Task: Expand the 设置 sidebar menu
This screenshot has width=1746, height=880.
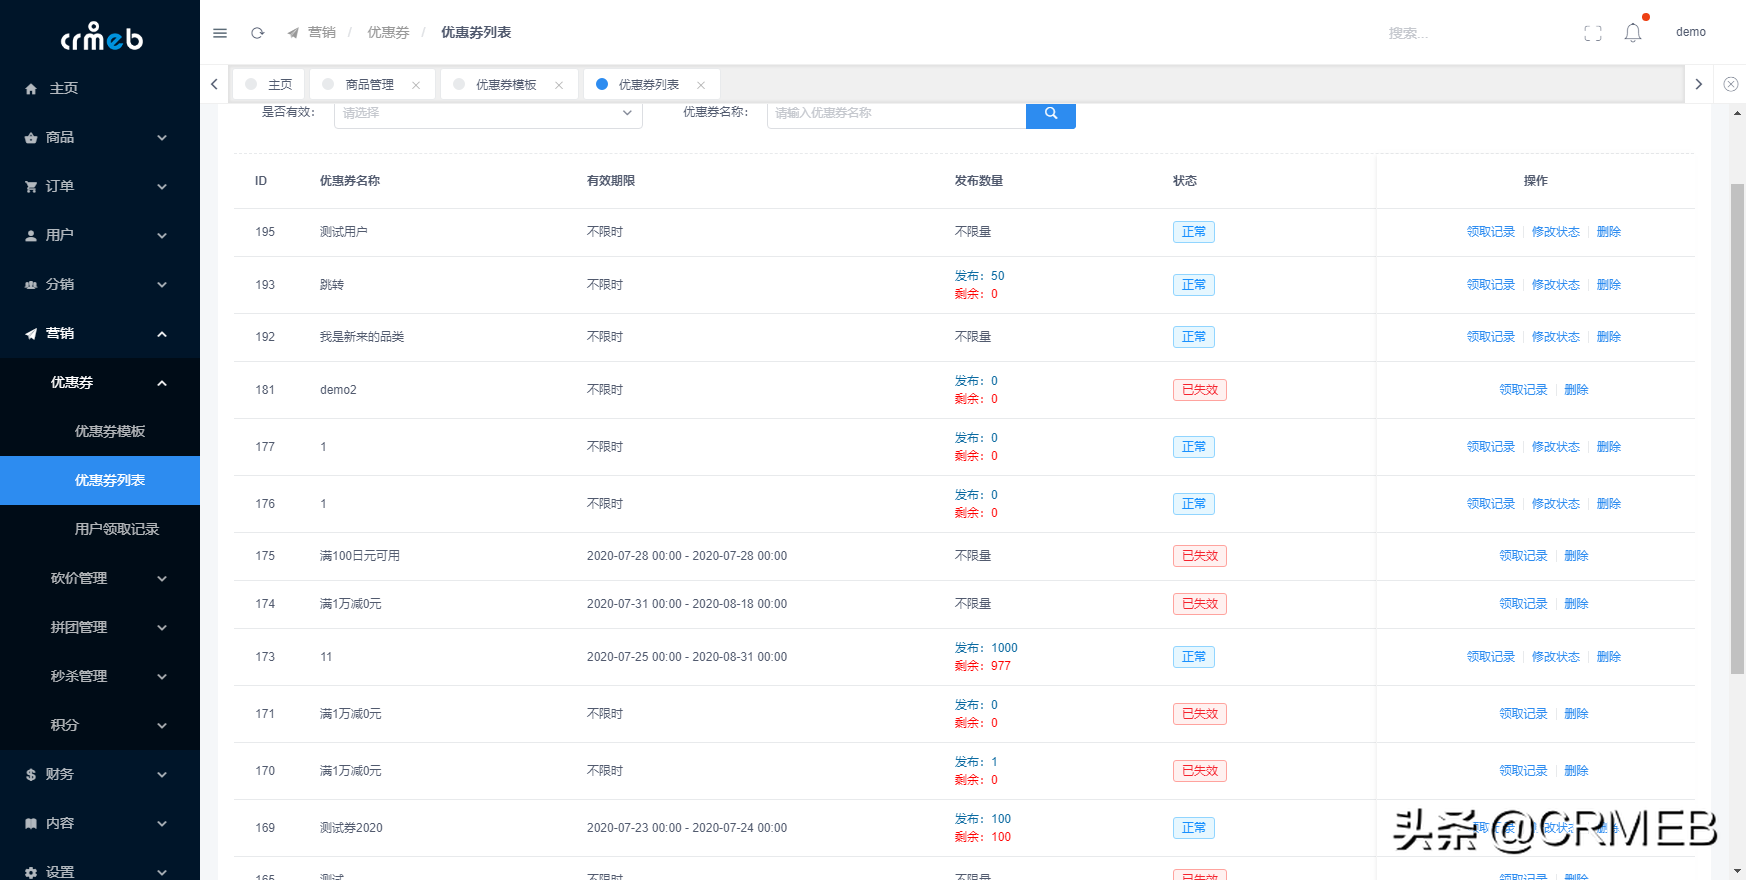Action: 100,866
